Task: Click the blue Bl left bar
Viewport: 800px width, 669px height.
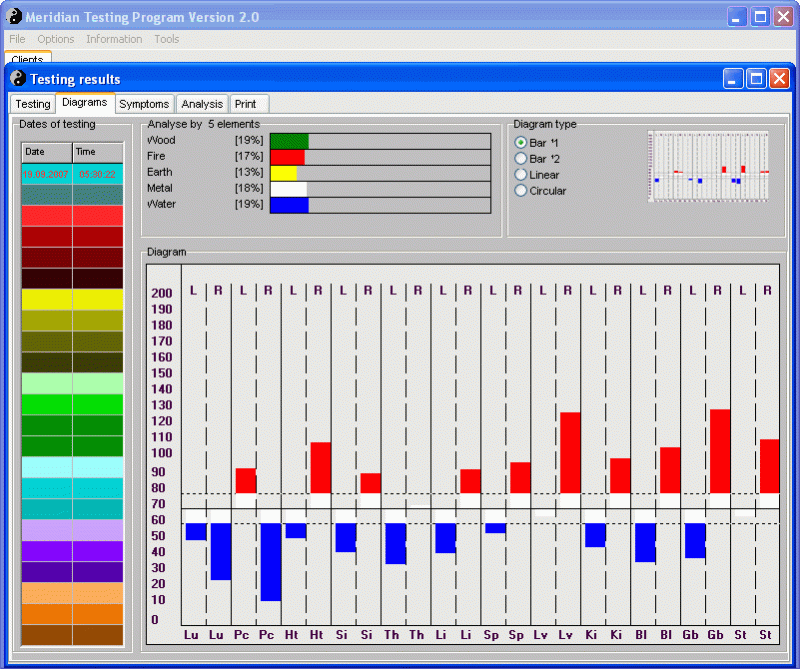Action: coord(645,542)
